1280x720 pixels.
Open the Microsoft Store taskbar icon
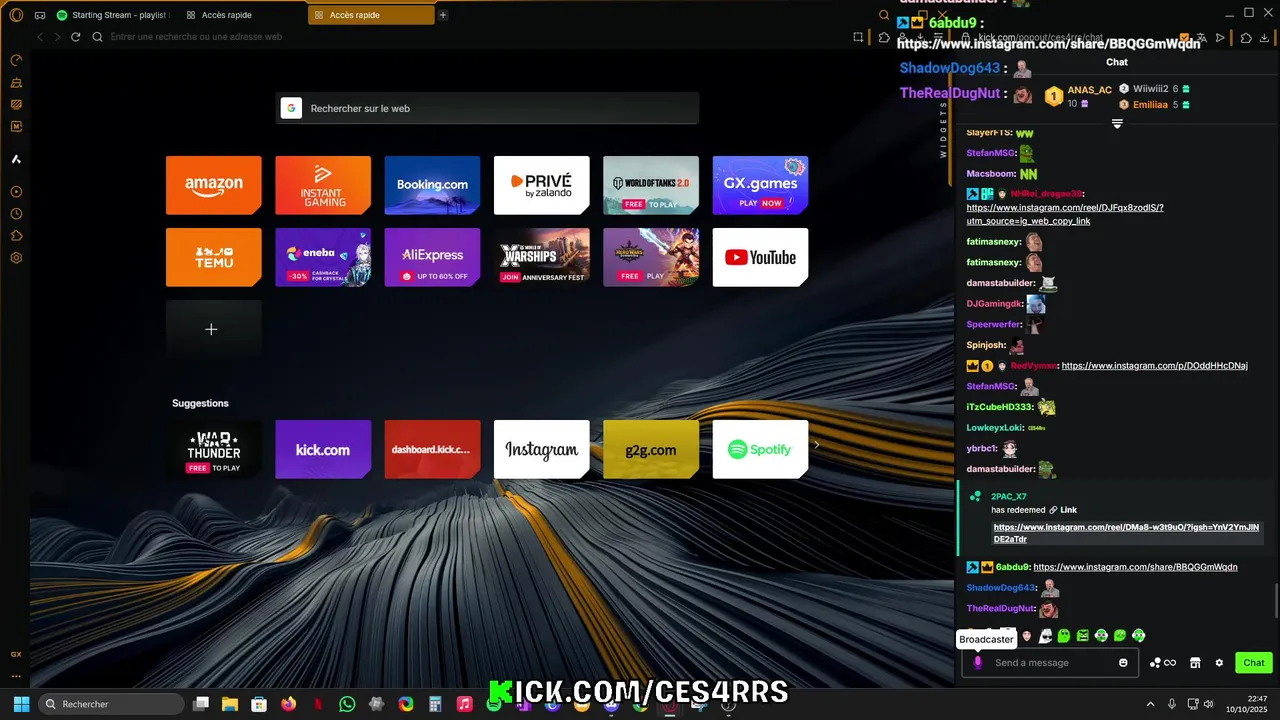point(259,704)
